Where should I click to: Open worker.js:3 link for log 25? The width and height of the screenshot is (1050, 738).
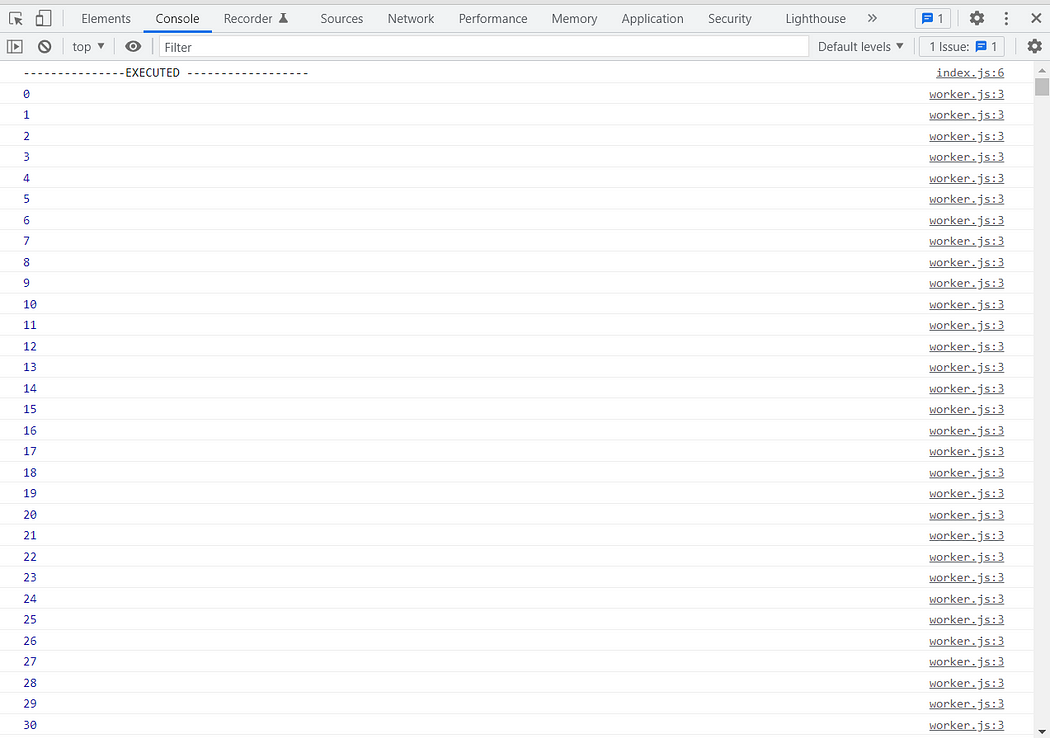click(966, 619)
